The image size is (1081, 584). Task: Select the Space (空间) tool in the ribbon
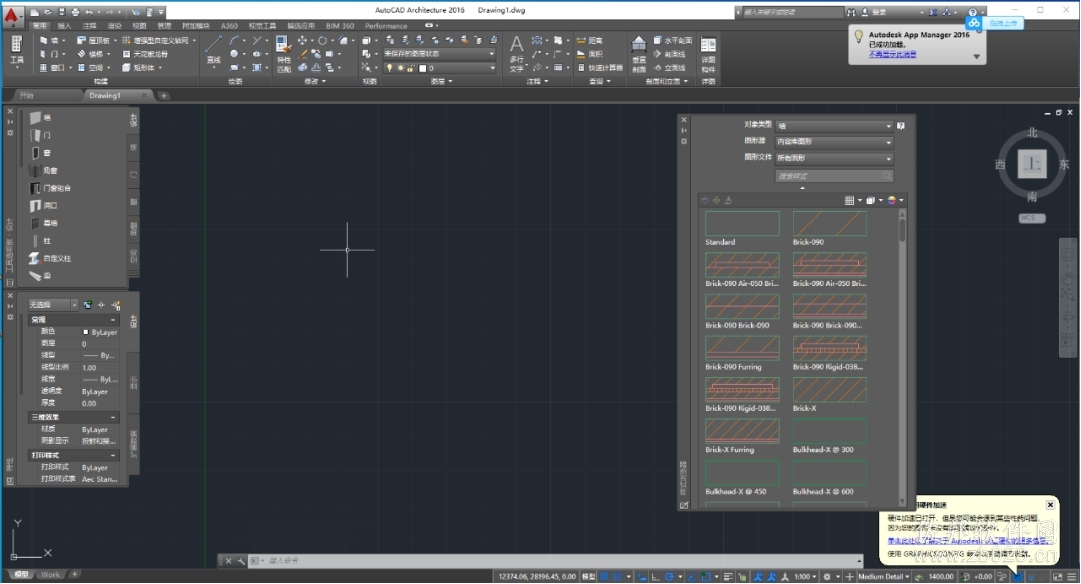coord(90,68)
